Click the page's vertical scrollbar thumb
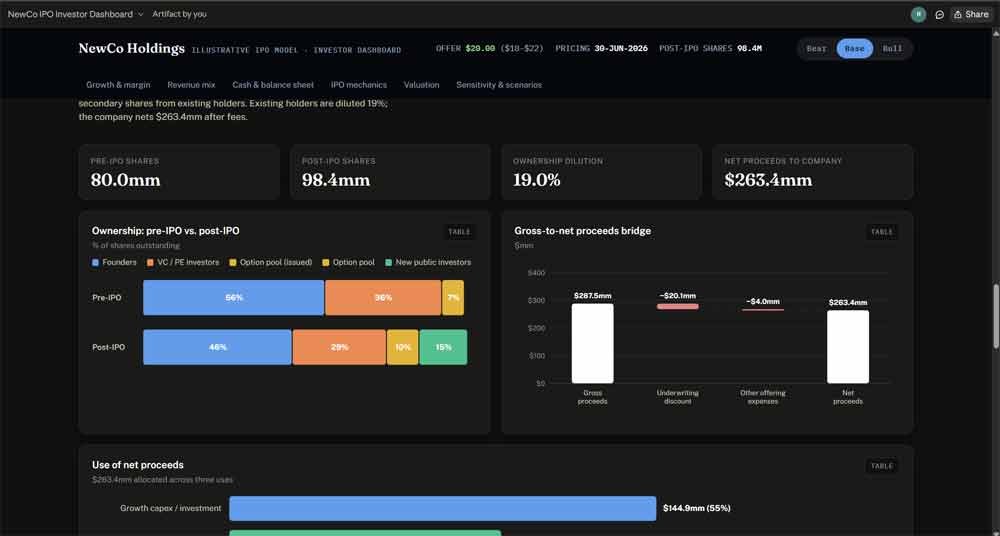 point(996,316)
